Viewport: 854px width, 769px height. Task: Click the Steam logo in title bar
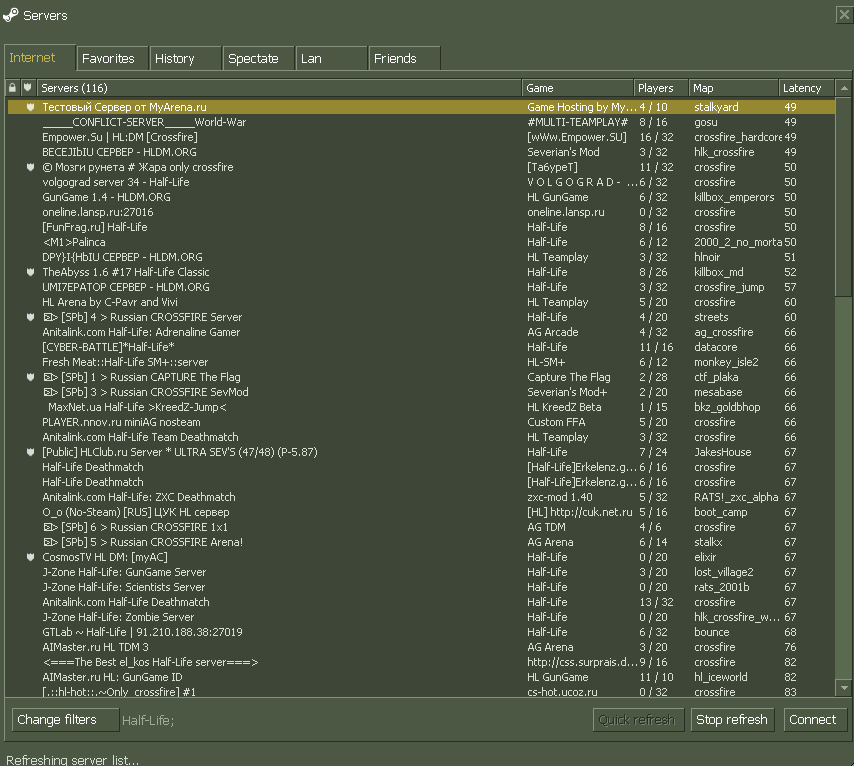coord(11,15)
